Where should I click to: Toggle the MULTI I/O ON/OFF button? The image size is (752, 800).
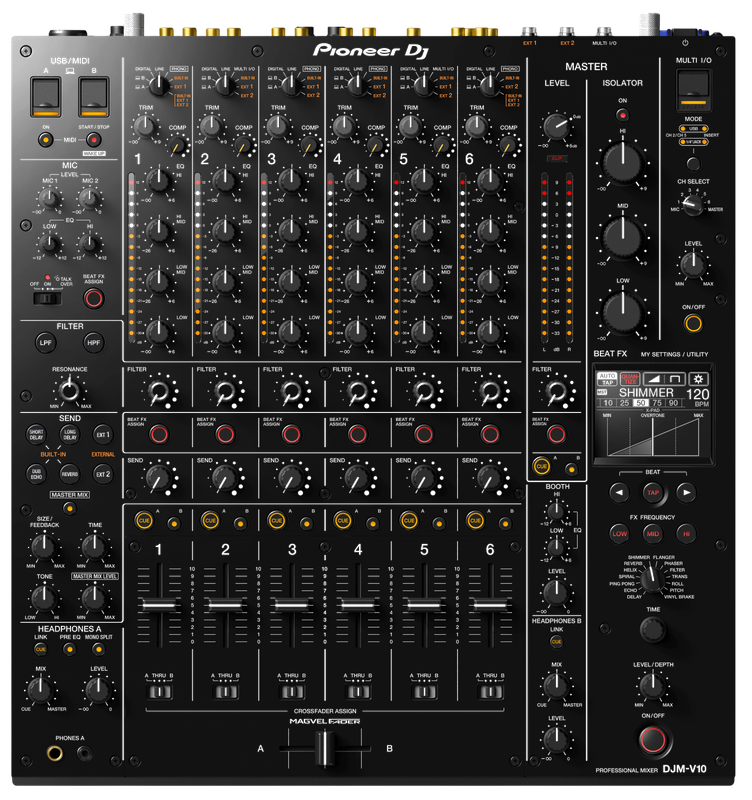pyautogui.click(x=693, y=323)
